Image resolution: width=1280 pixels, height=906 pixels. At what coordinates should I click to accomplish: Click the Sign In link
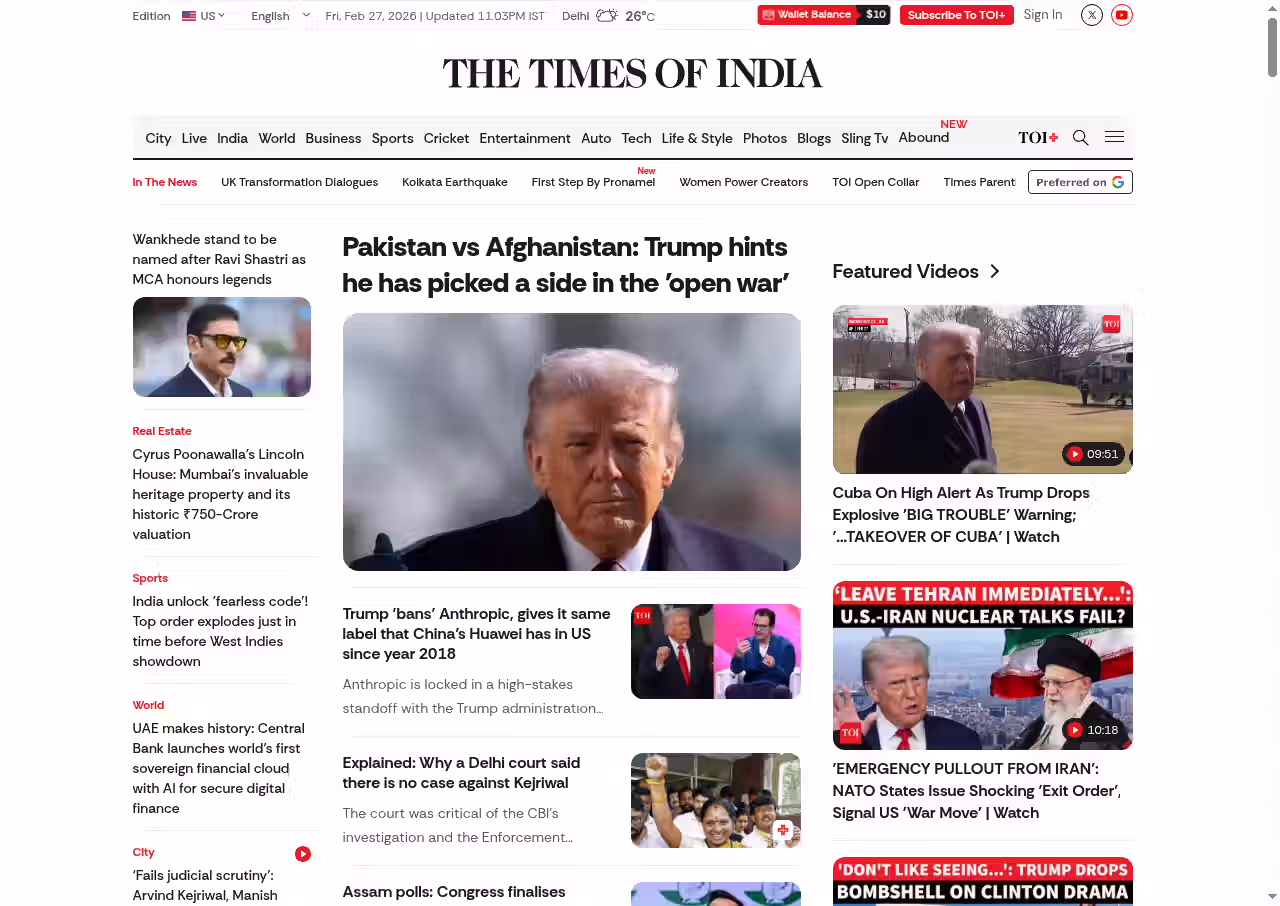[x=1043, y=15]
